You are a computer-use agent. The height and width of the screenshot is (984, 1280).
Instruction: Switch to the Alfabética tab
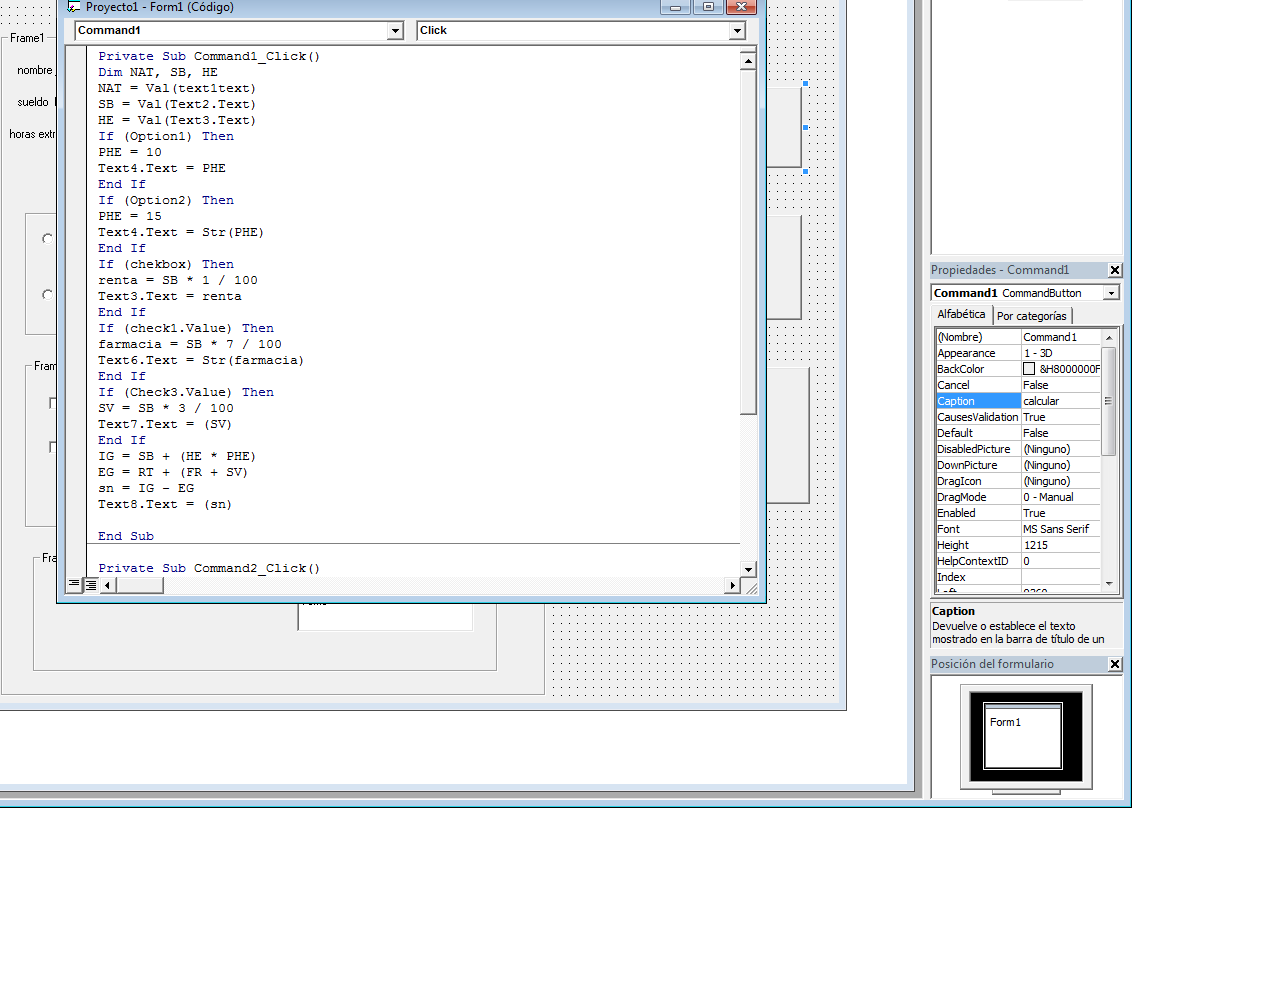coord(961,314)
